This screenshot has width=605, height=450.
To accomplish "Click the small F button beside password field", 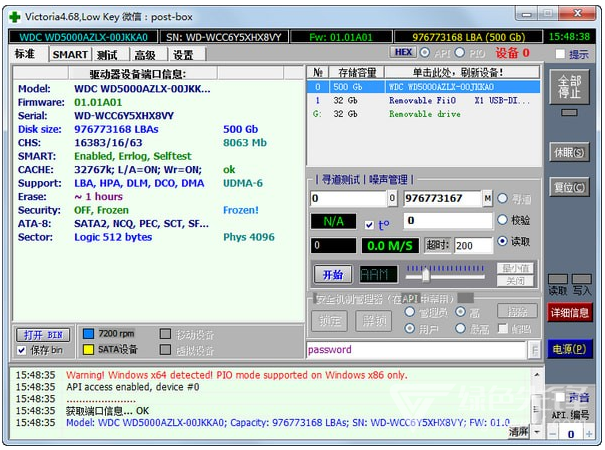I will [534, 350].
